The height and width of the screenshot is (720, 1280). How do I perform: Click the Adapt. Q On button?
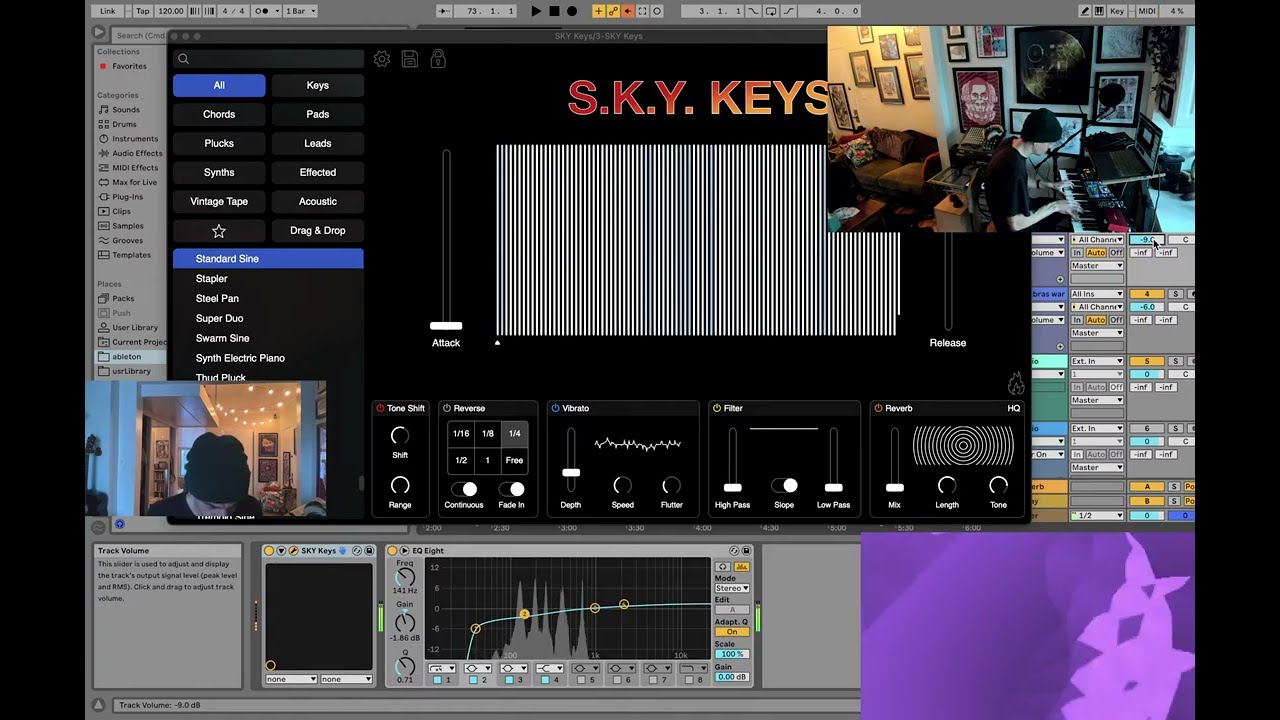[x=732, y=632]
